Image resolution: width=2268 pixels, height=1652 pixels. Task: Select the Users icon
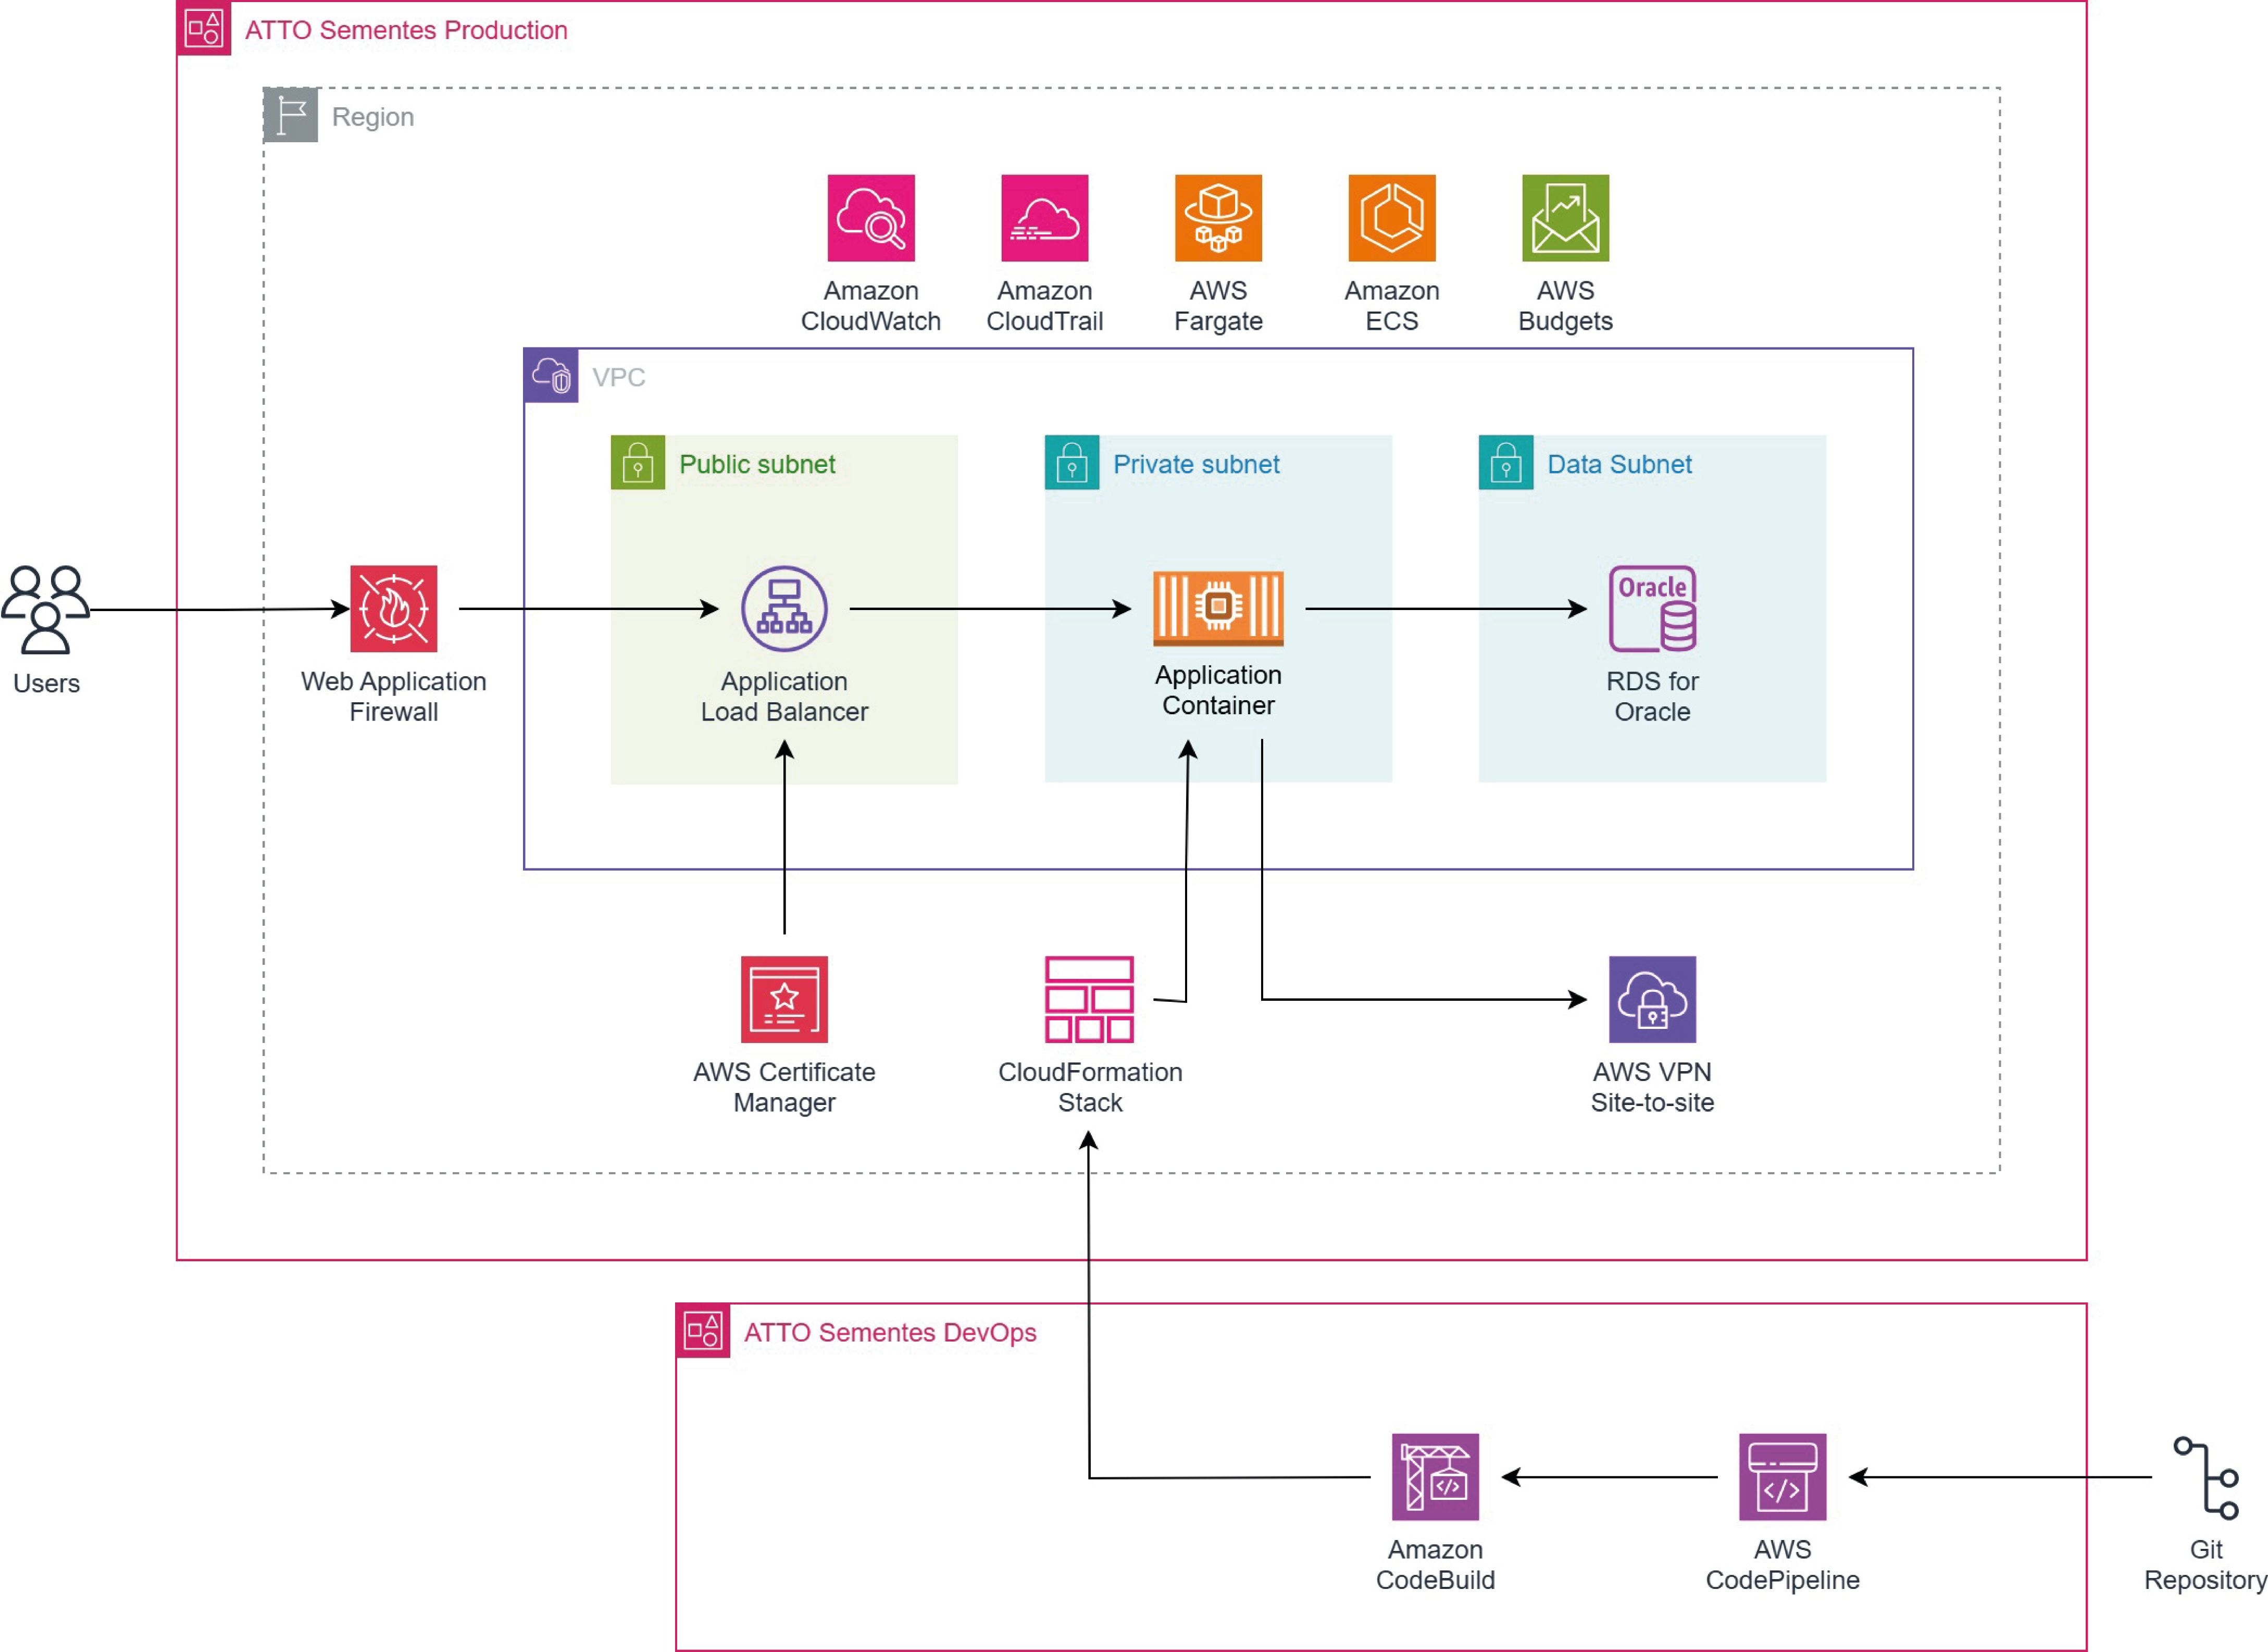point(45,608)
